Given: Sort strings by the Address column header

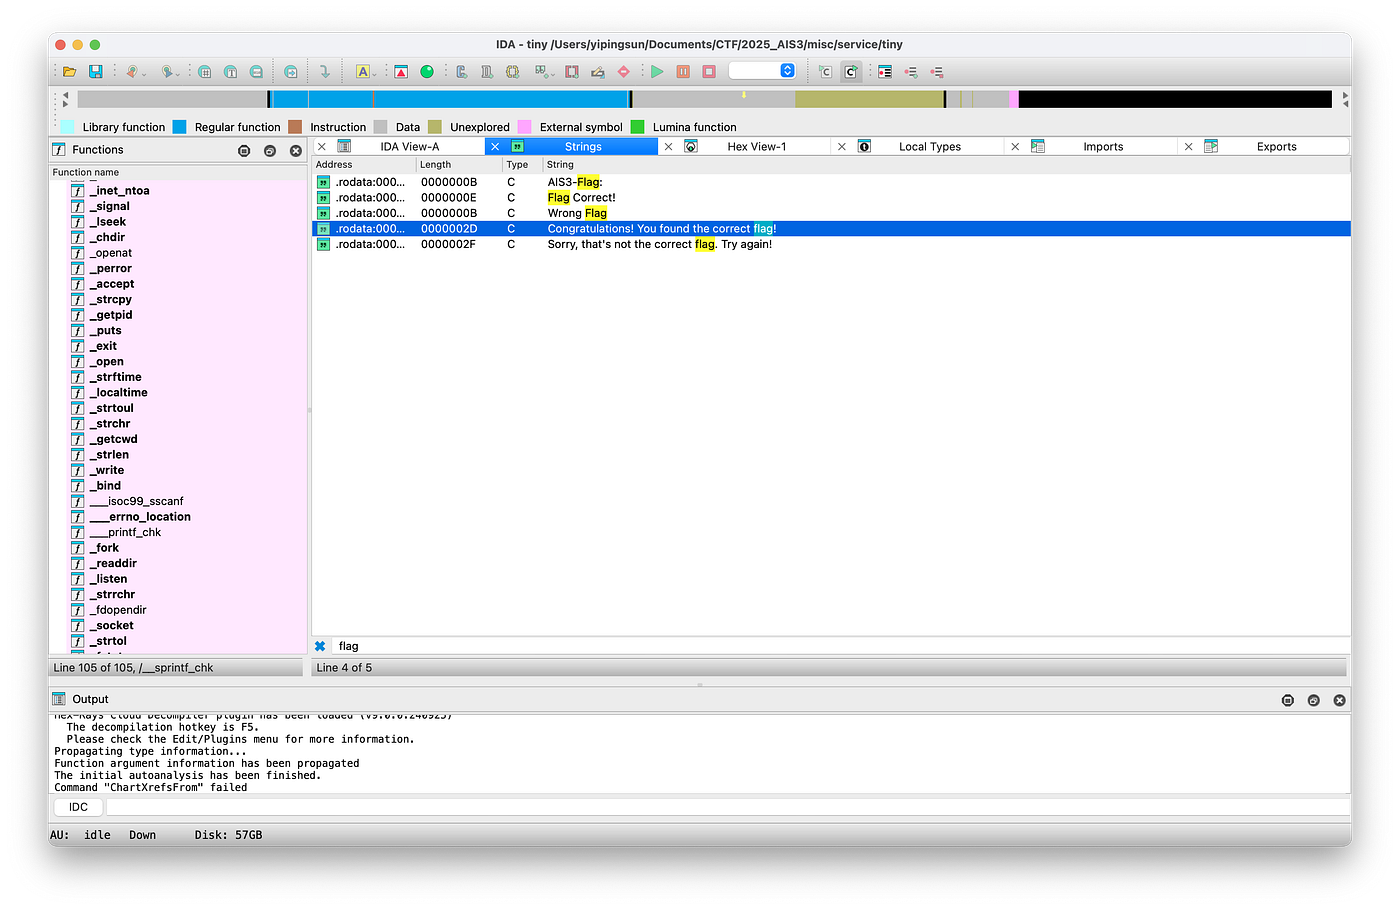Looking at the screenshot, I should tap(364, 165).
